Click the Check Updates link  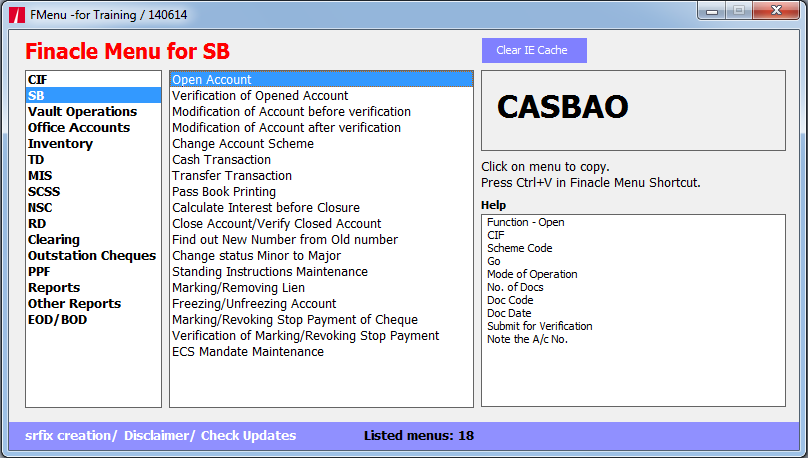[x=248, y=436]
